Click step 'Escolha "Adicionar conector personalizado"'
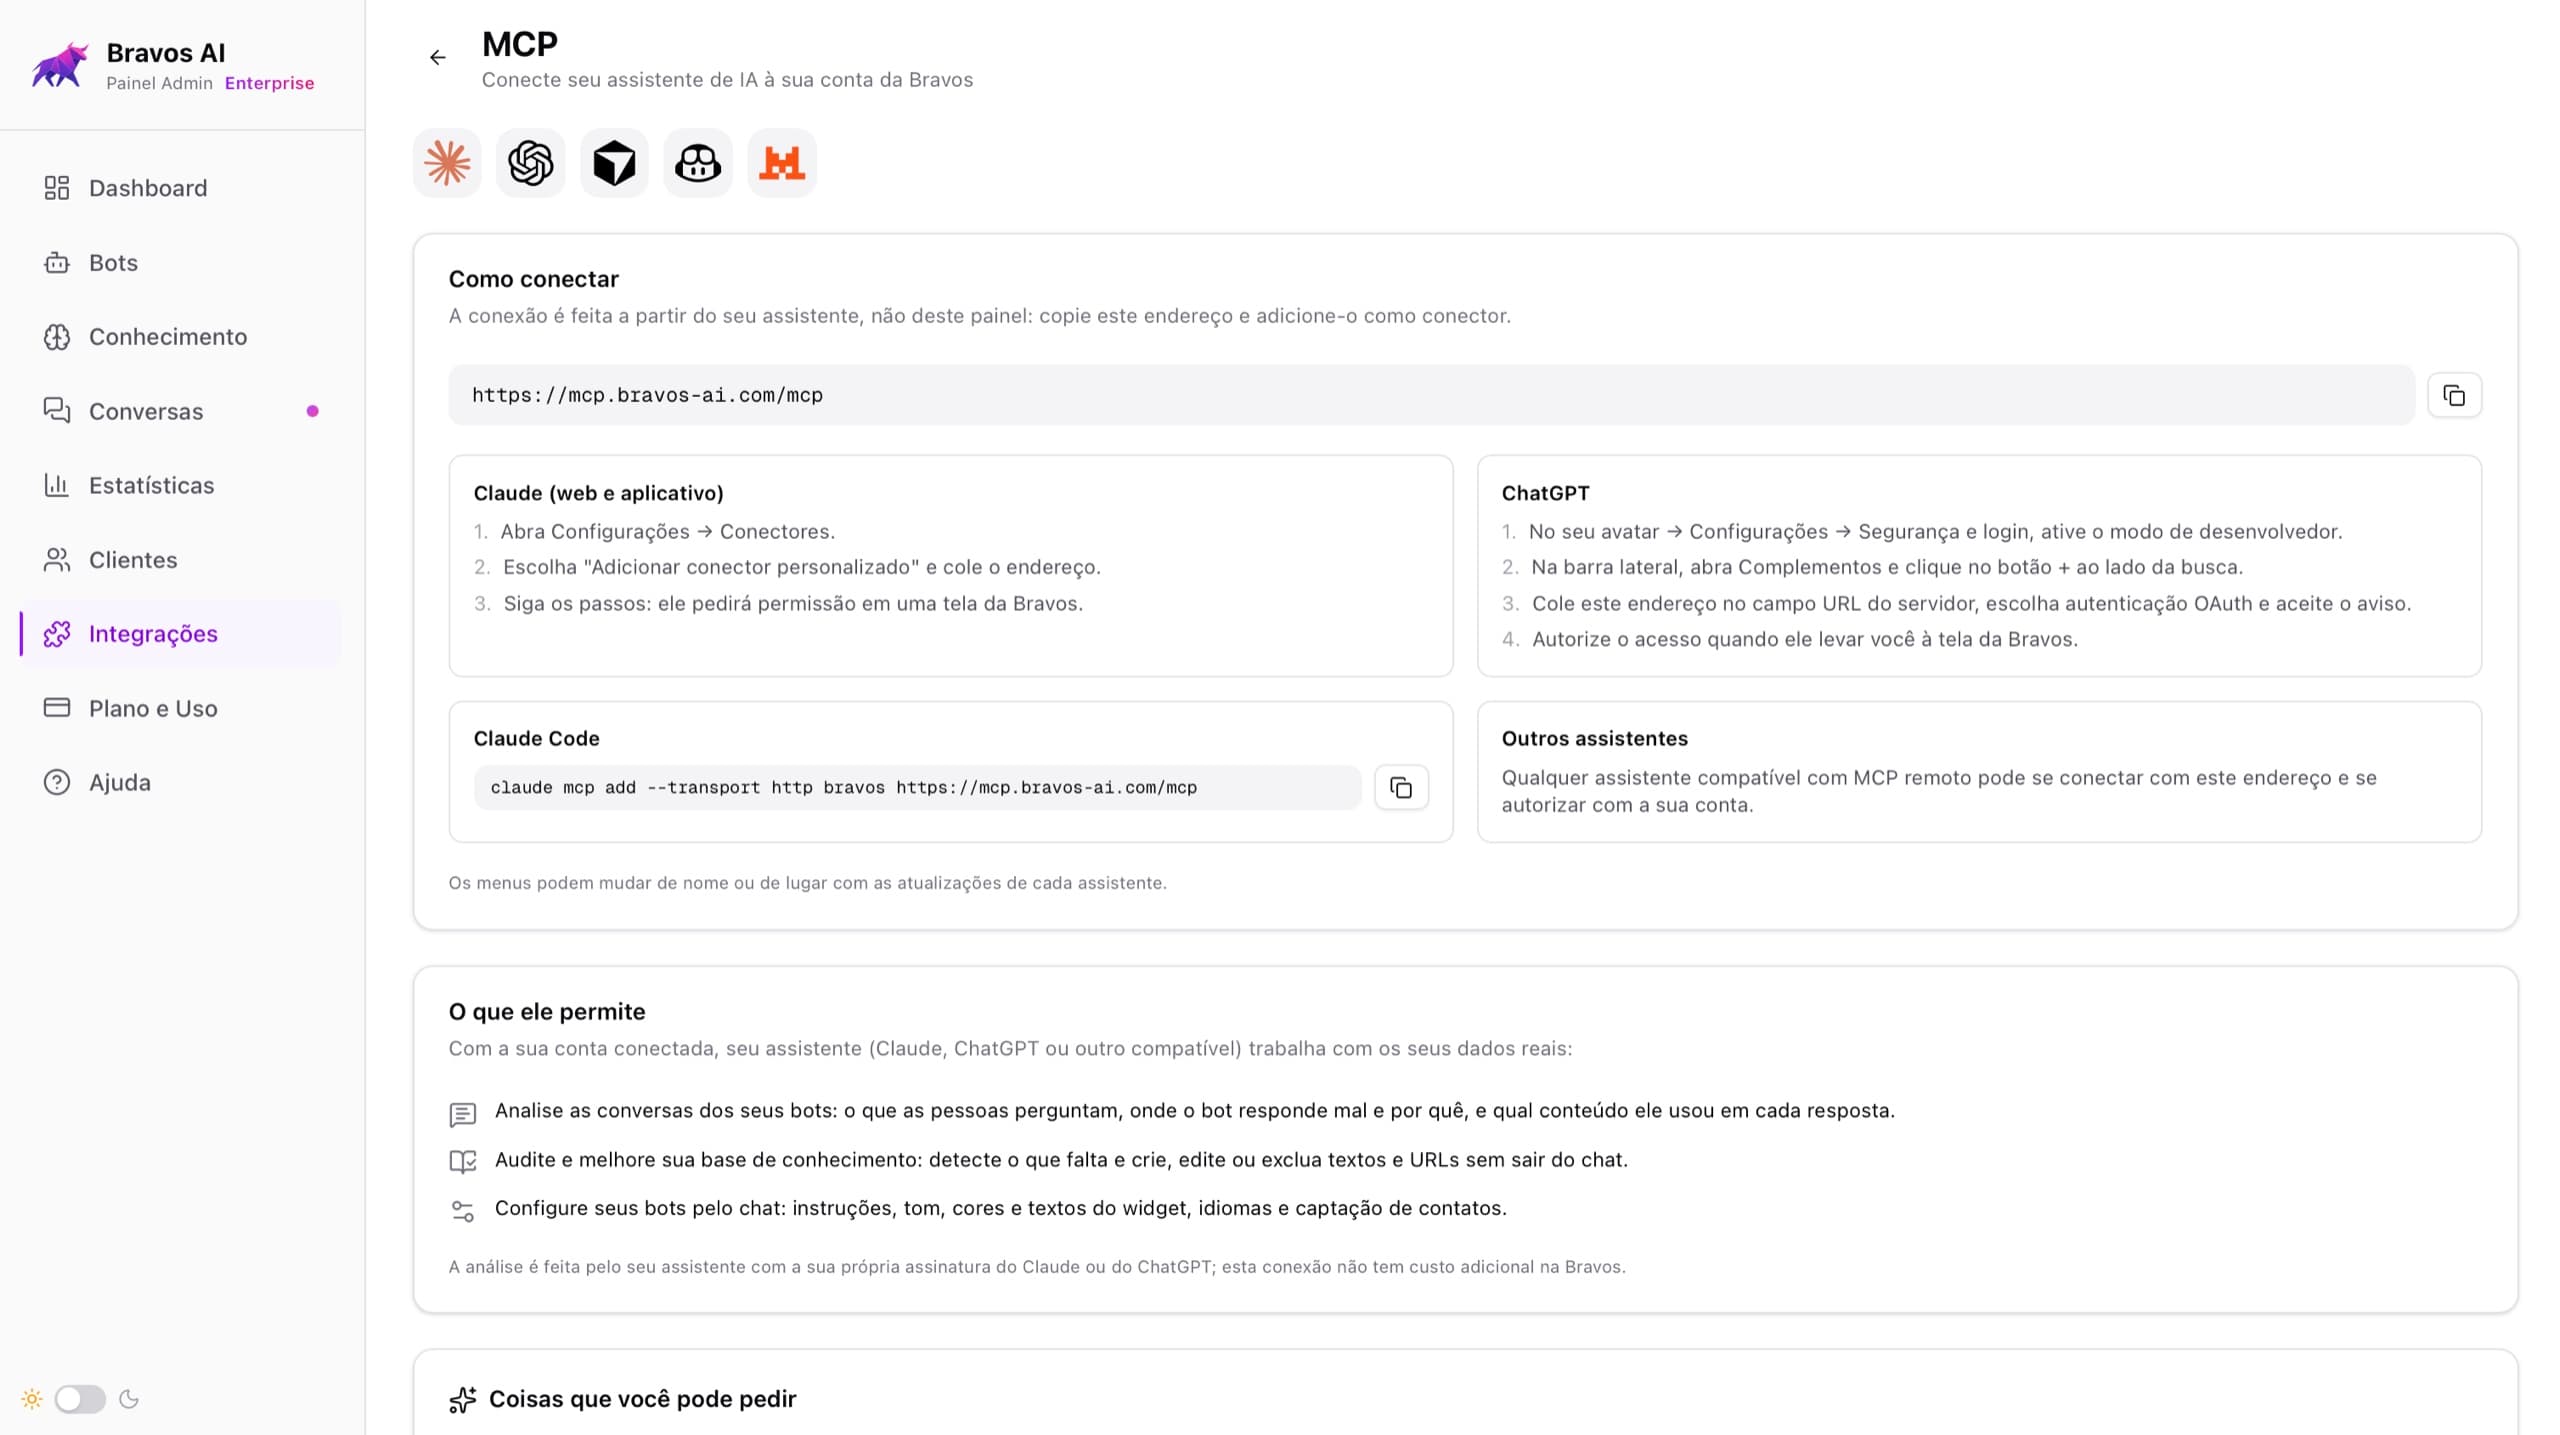This screenshot has width=2560, height=1435. pos(801,567)
